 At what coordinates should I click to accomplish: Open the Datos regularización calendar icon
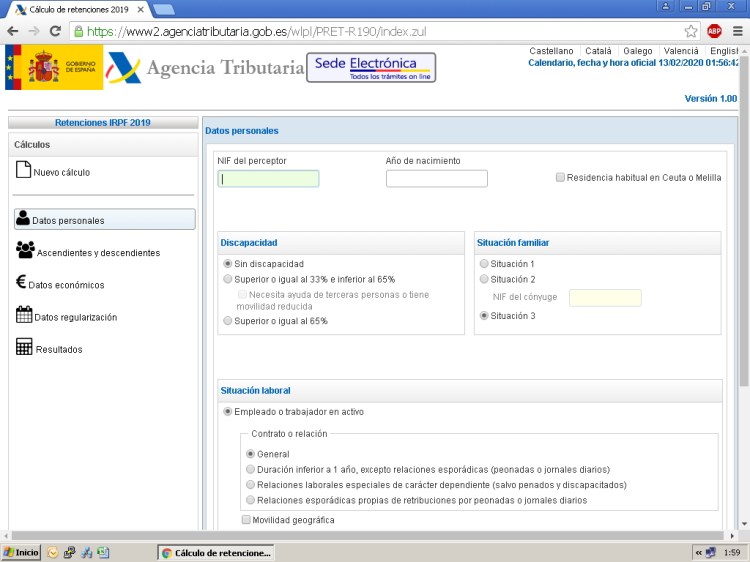tap(24, 316)
